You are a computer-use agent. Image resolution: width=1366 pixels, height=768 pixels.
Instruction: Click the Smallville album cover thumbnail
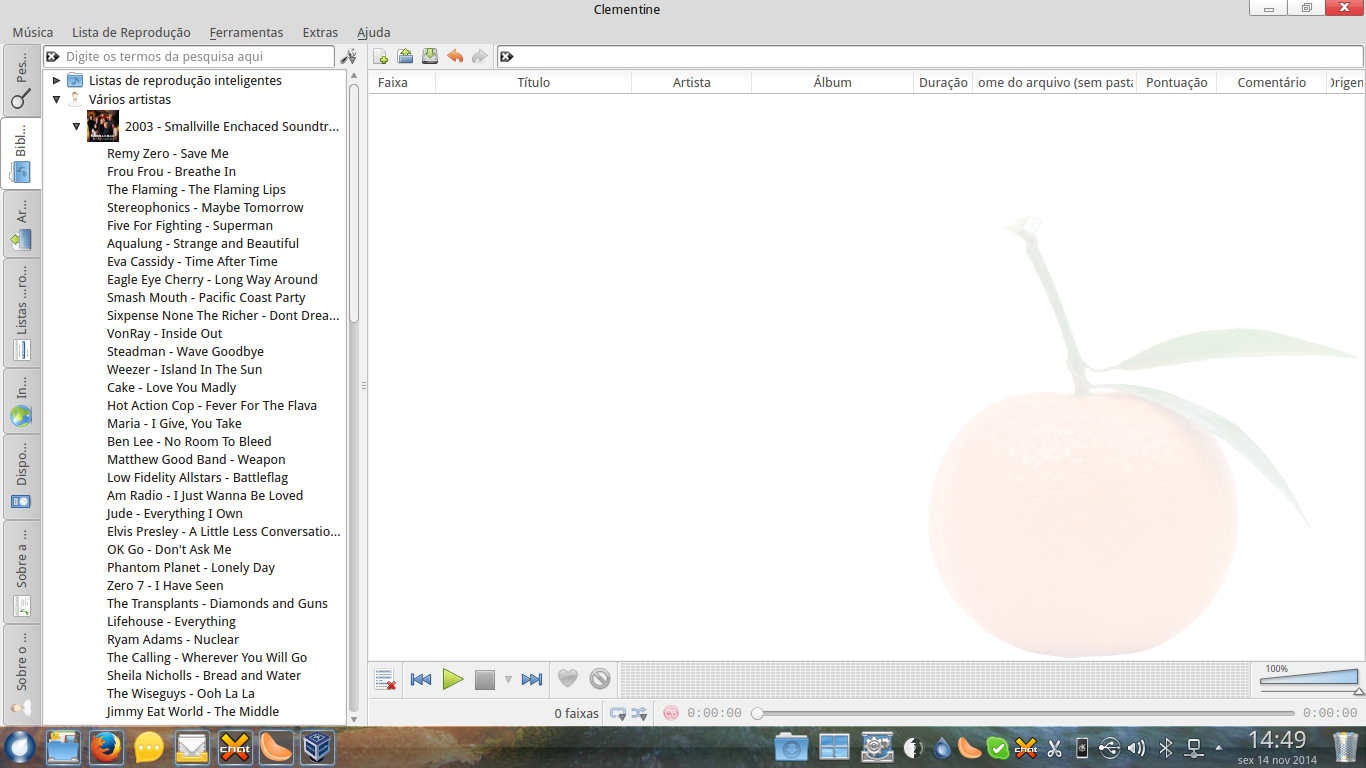[x=103, y=126]
